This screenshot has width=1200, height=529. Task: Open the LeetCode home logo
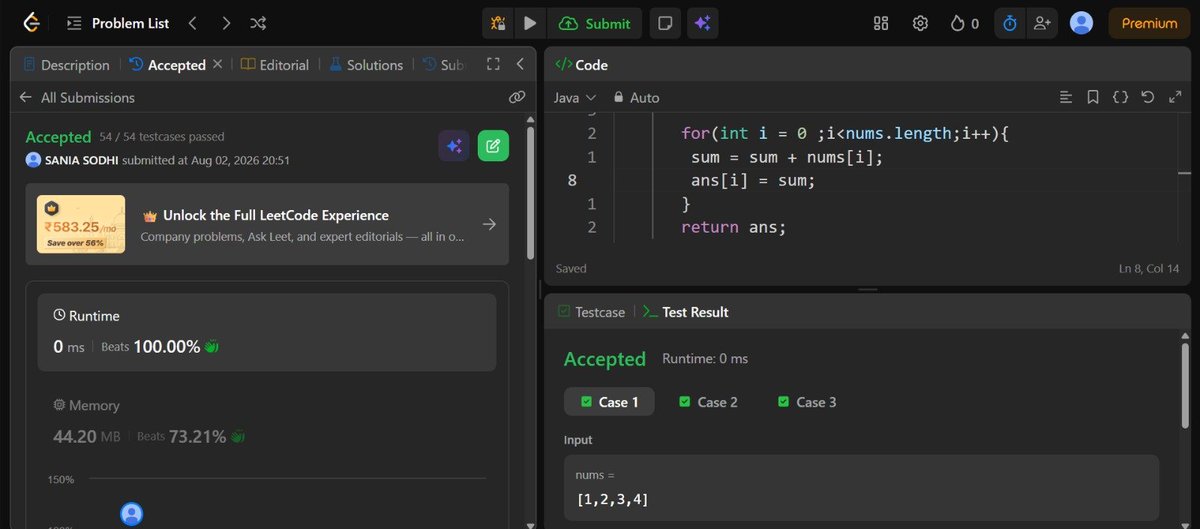click(x=33, y=23)
